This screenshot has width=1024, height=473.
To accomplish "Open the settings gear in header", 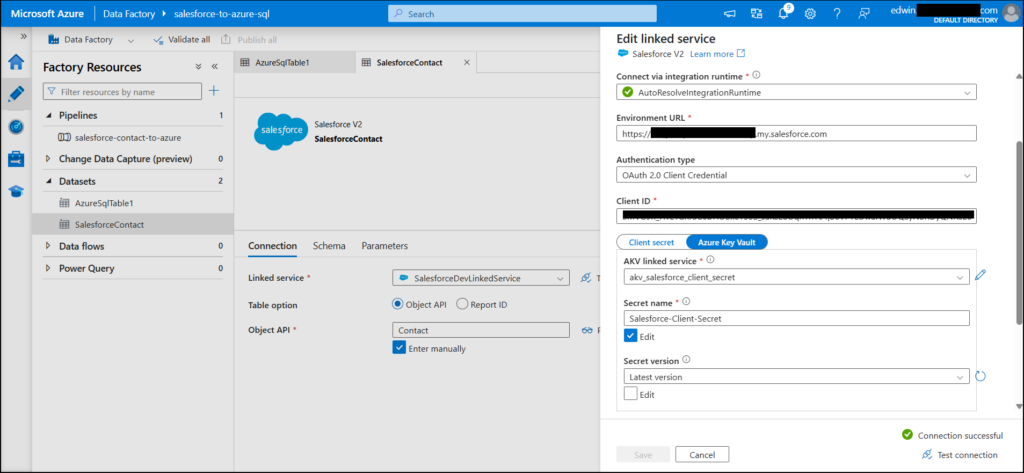I will click(x=810, y=13).
